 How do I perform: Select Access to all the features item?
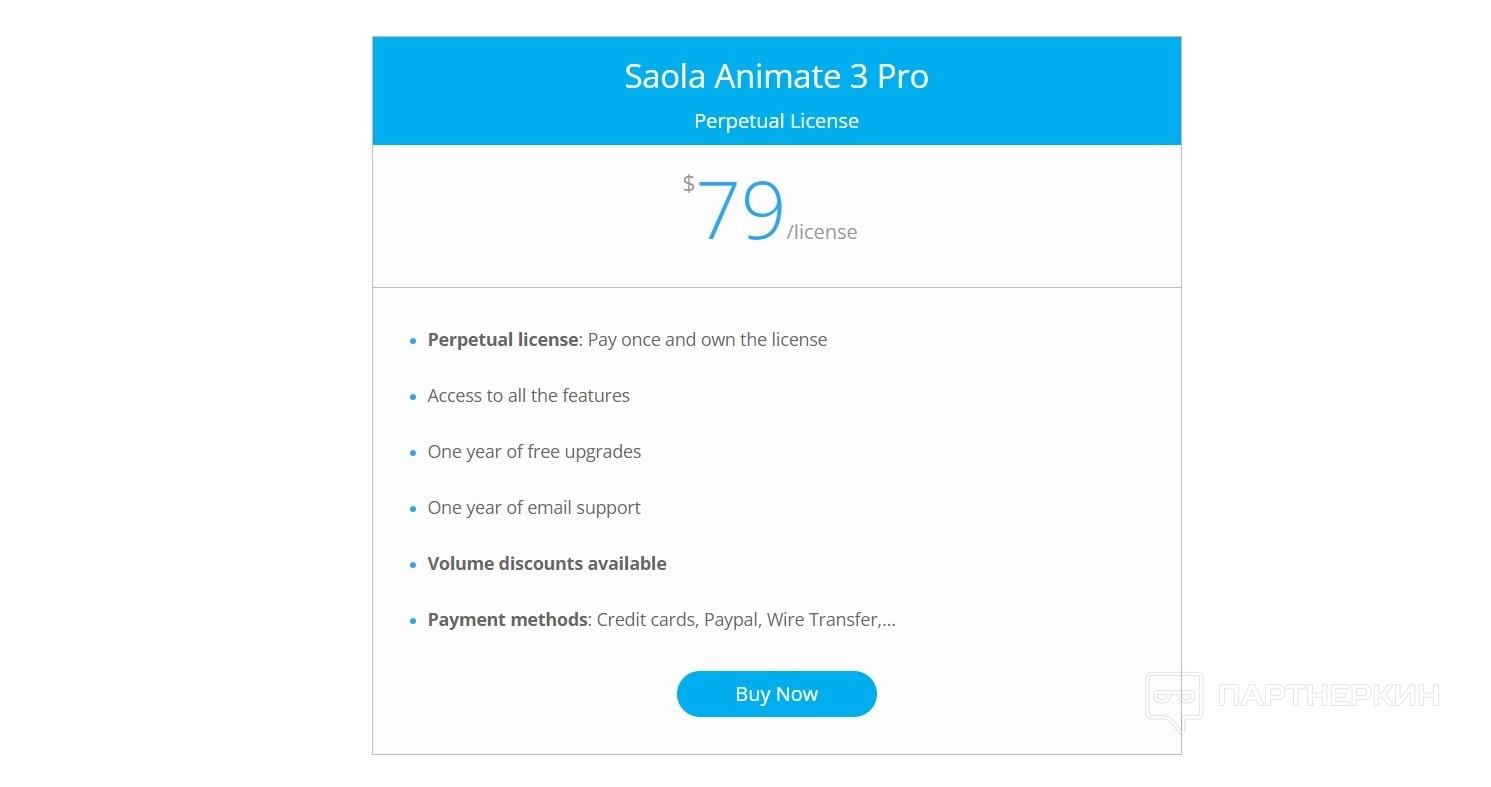528,396
